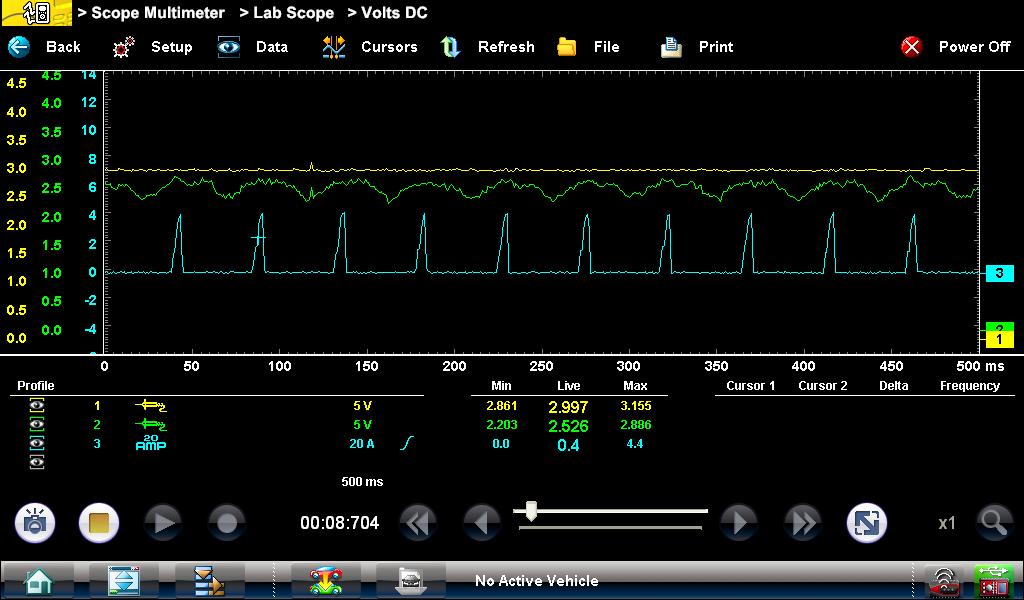
Task: Take a snapshot with the camera button
Action: coord(35,522)
